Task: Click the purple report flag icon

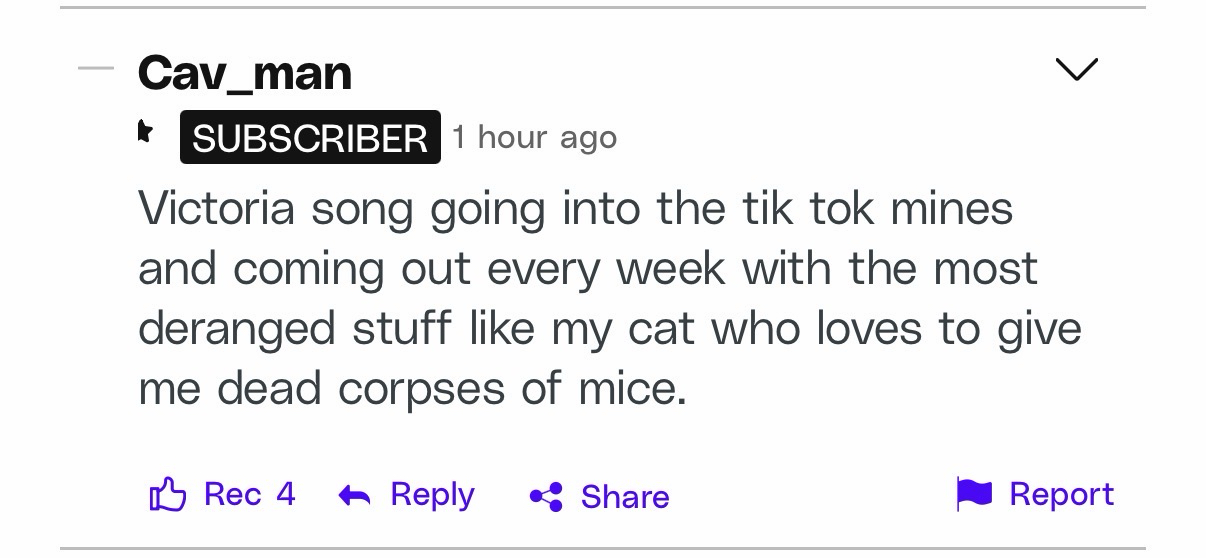Action: point(974,494)
